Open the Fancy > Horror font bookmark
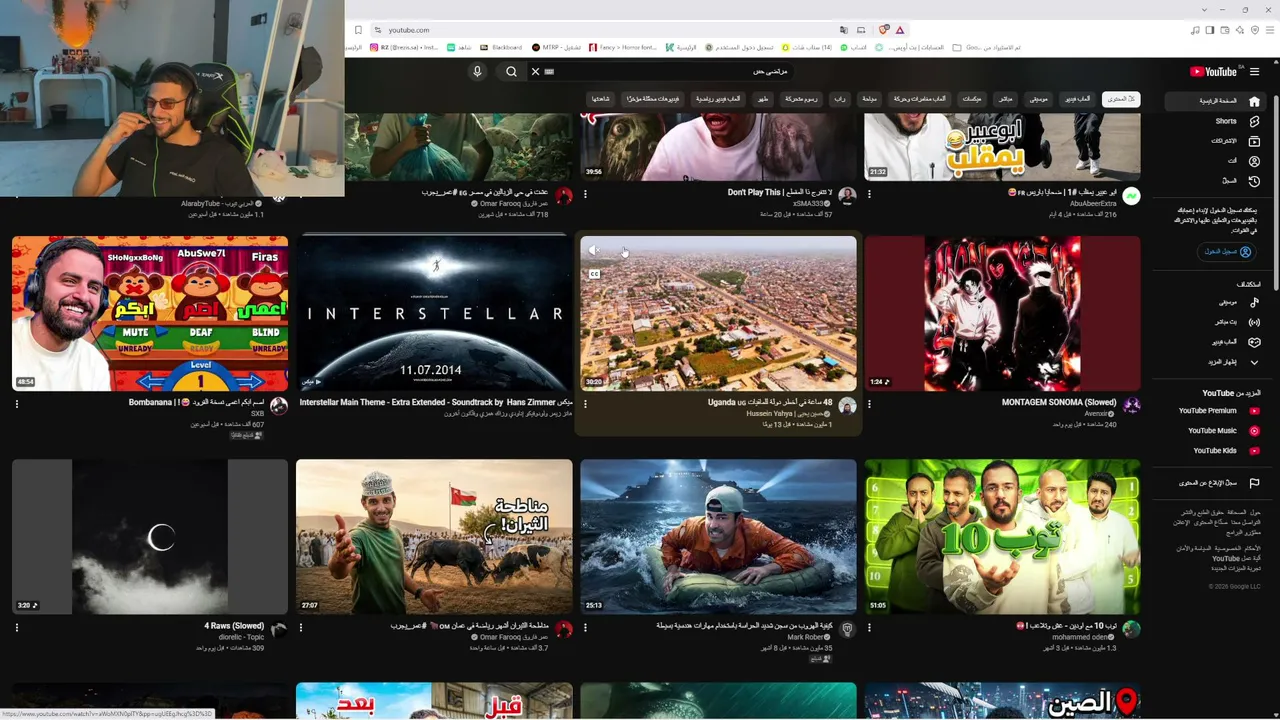 coord(624,47)
